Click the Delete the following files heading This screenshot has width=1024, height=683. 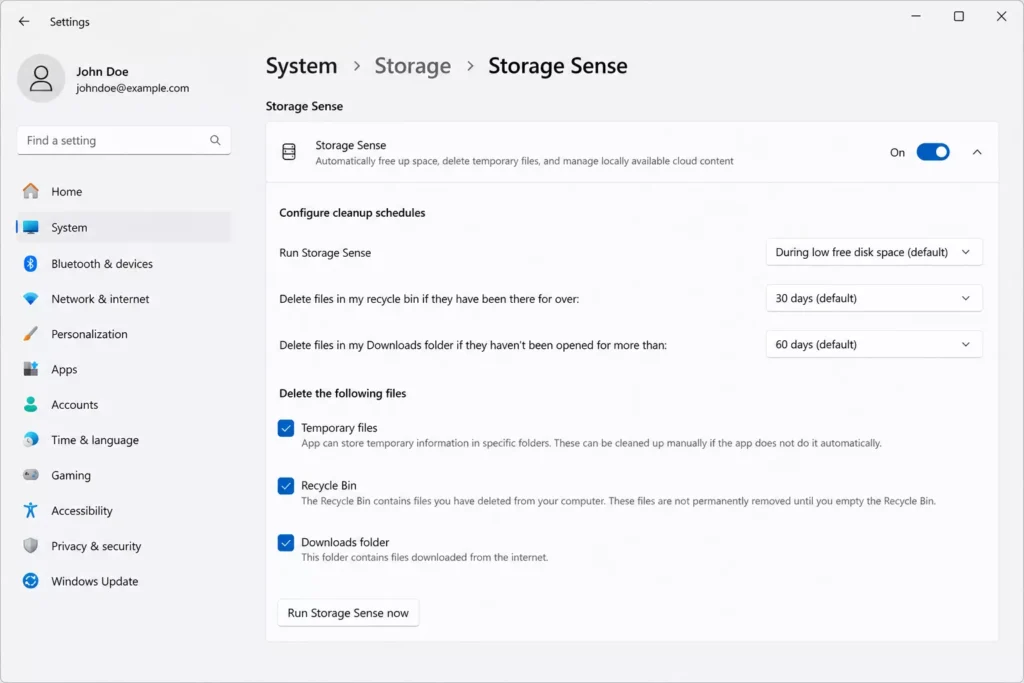(x=342, y=393)
